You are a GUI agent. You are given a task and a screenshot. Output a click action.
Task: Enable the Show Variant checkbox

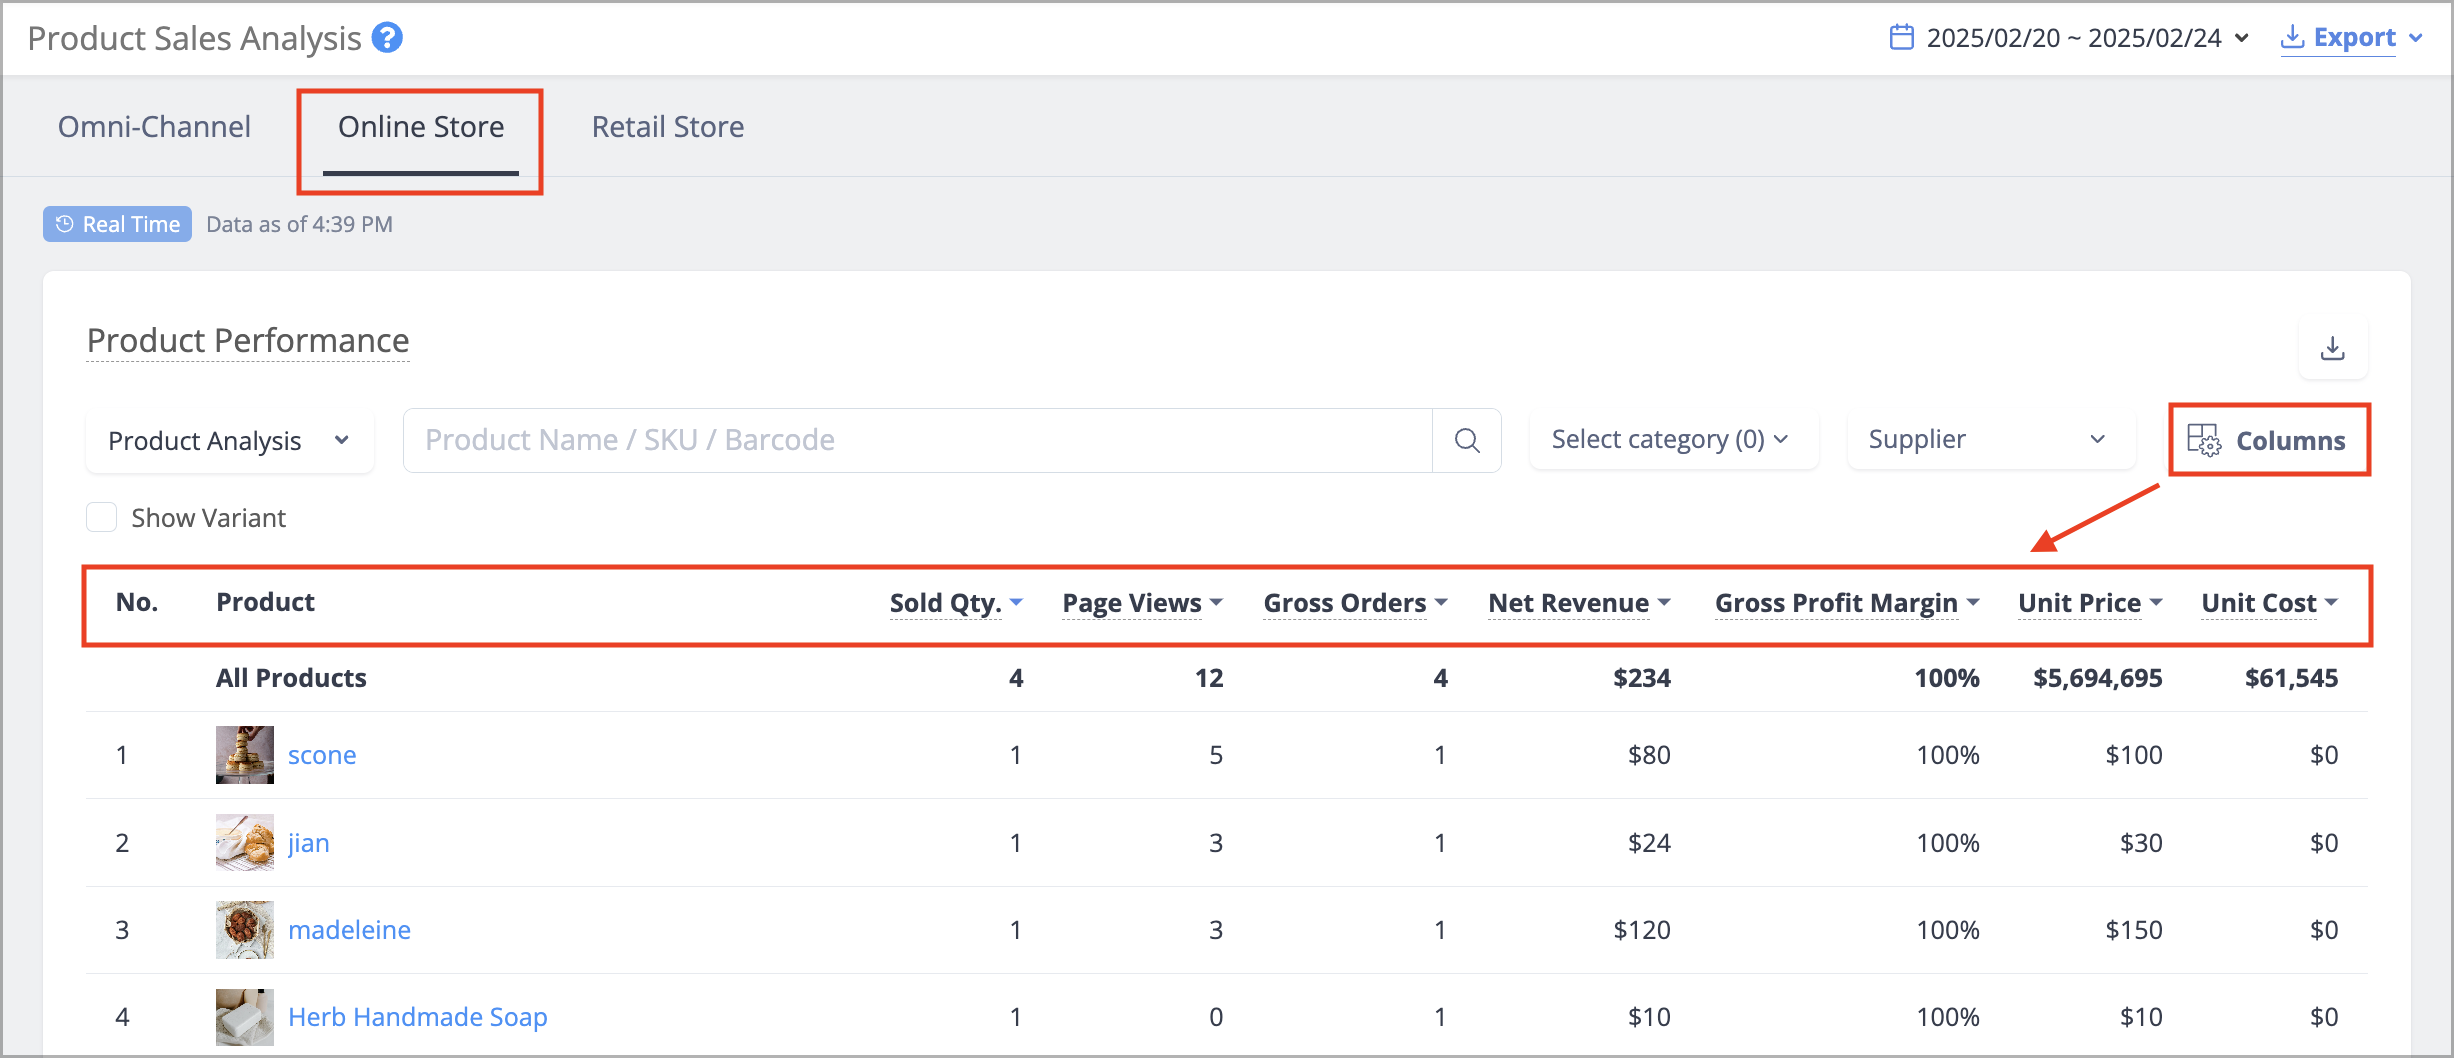click(x=102, y=518)
